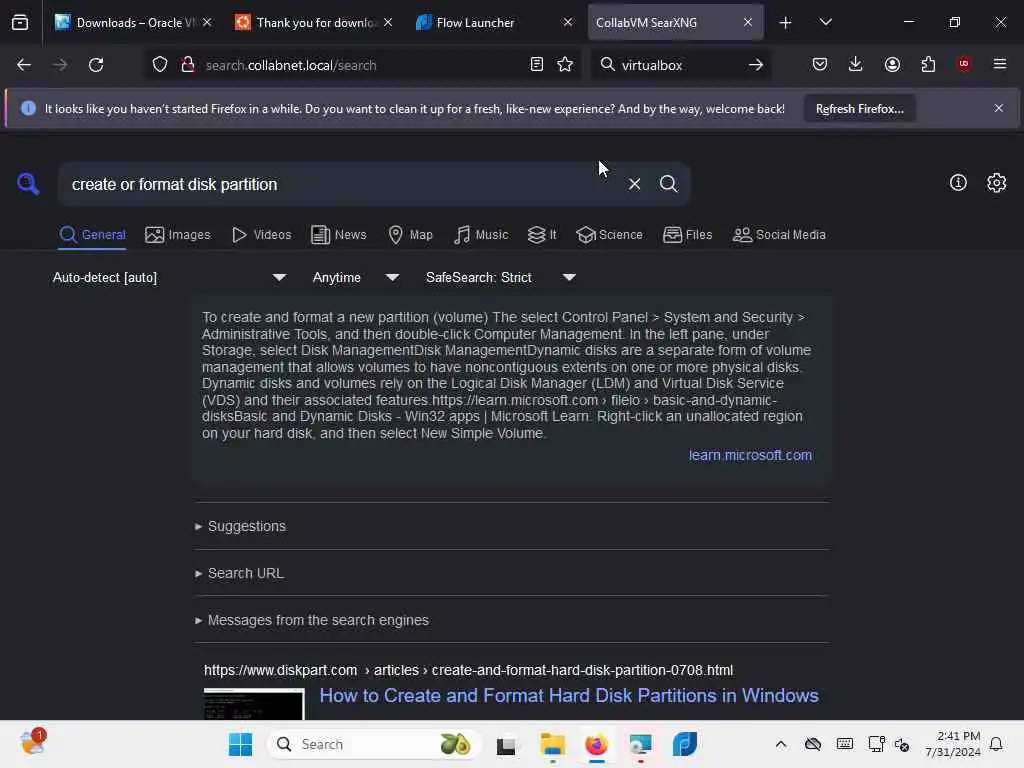Viewport: 1024px width, 768px height.
Task: Open a new browser tab
Action: [x=785, y=23]
